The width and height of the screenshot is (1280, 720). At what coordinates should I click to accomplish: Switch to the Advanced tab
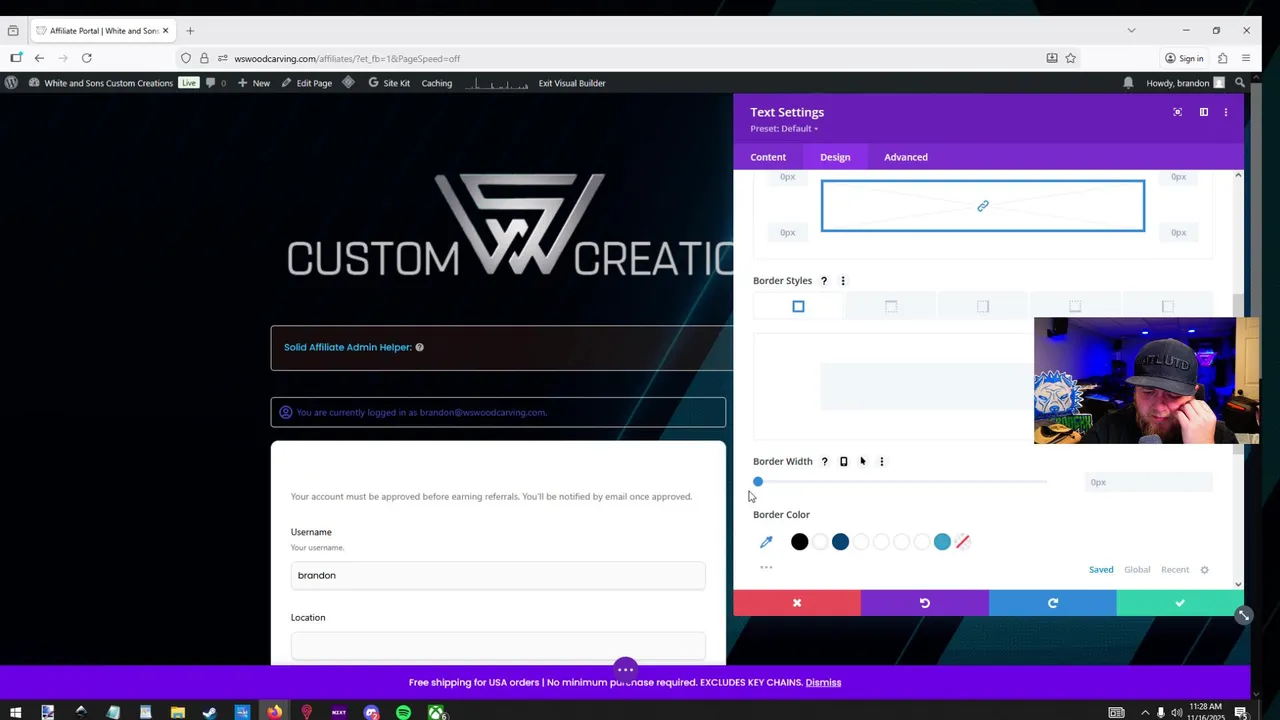[x=906, y=157]
